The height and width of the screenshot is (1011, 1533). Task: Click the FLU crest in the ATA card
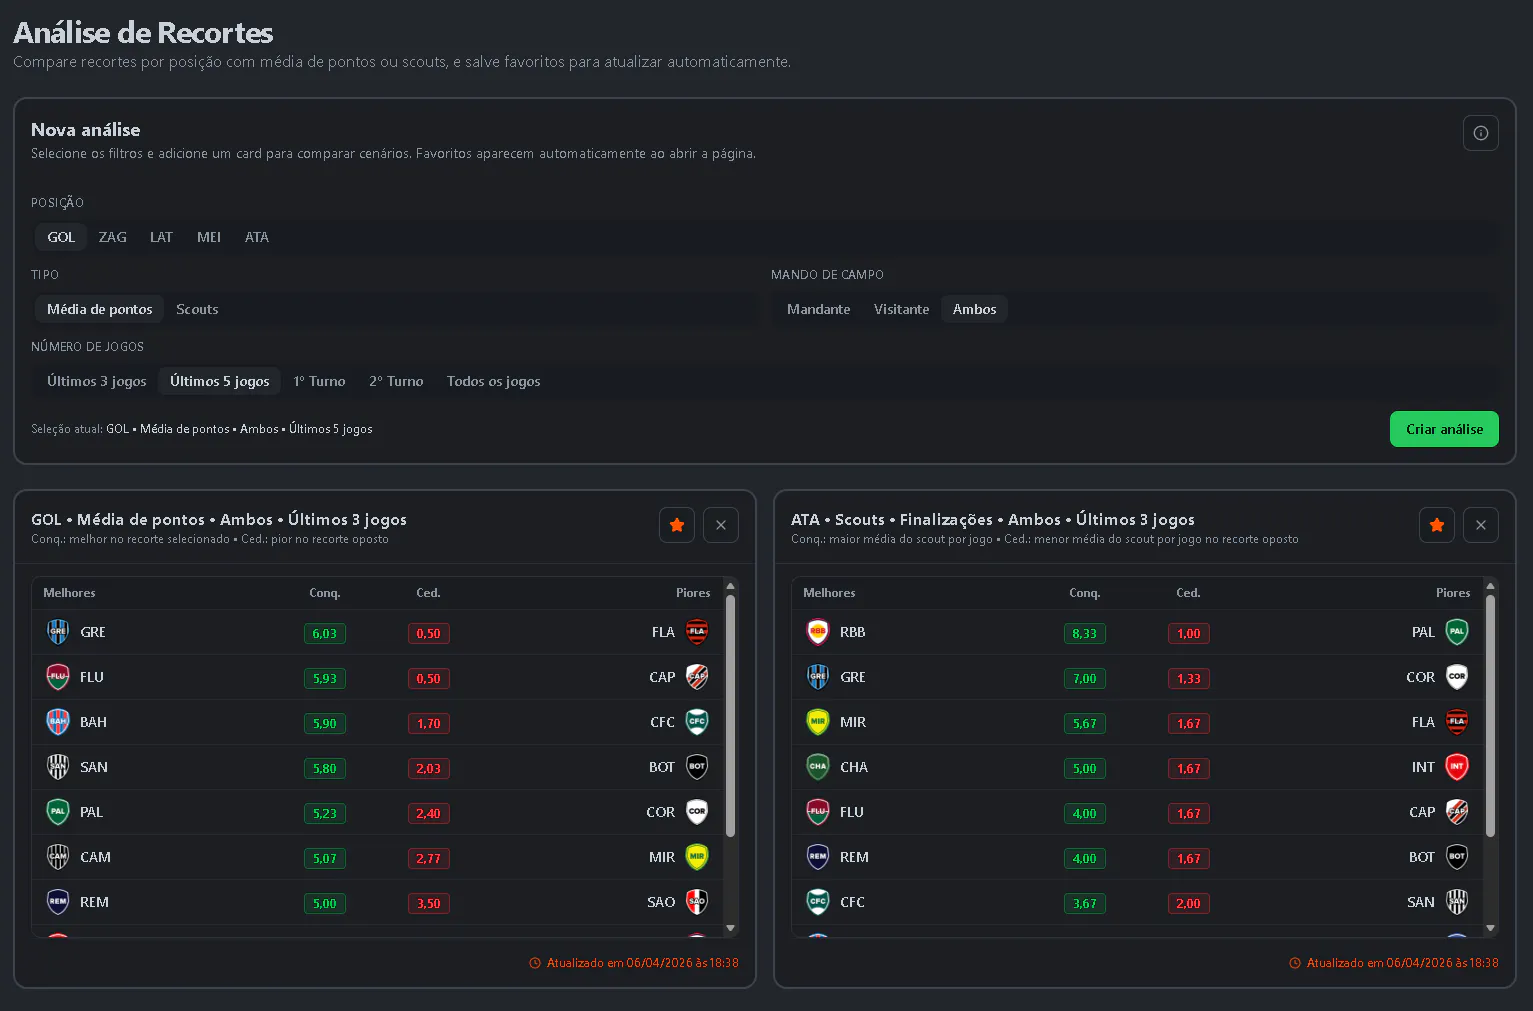pyautogui.click(x=818, y=812)
